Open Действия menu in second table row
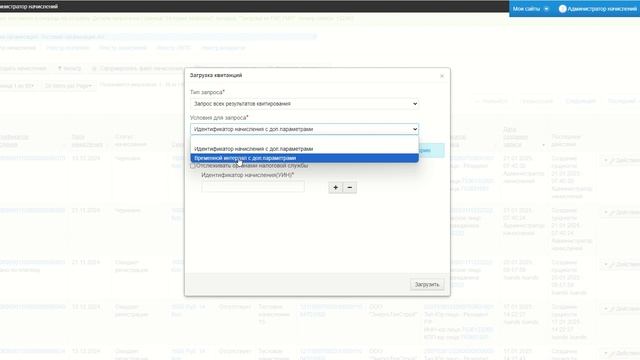The height and width of the screenshot is (360, 640). click(x=620, y=213)
